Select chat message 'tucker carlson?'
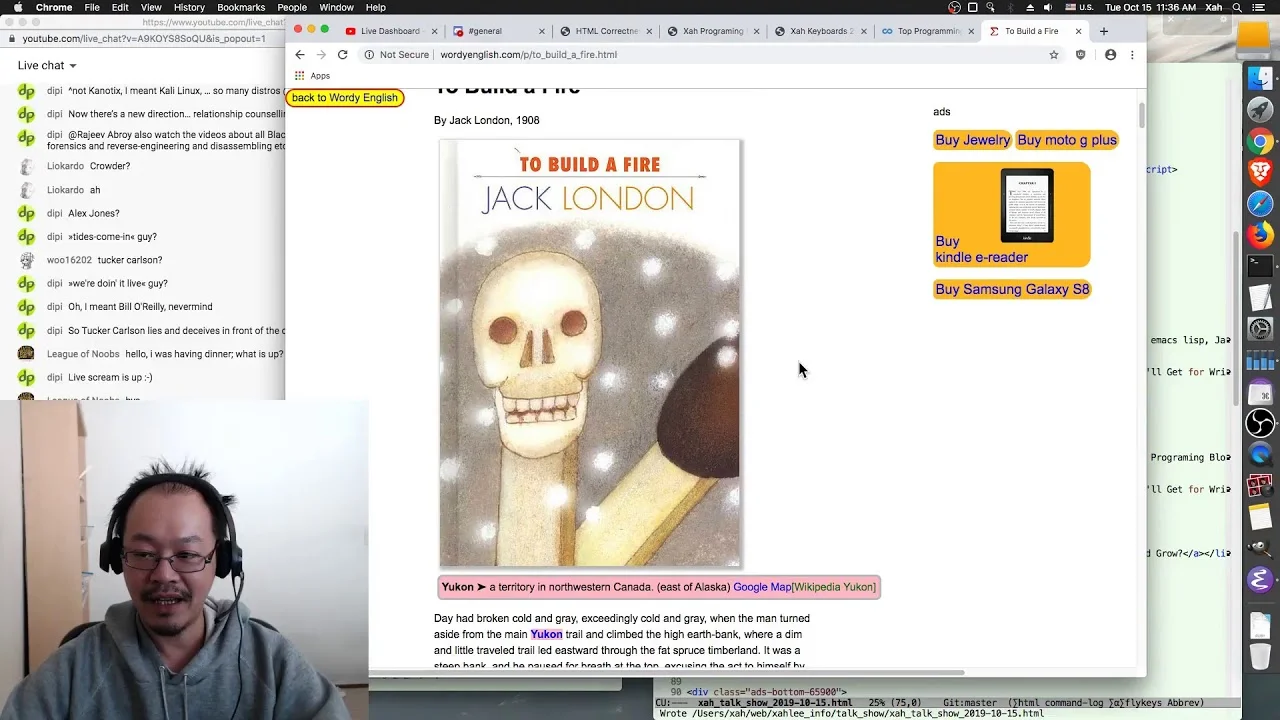1280x720 pixels. (130, 260)
